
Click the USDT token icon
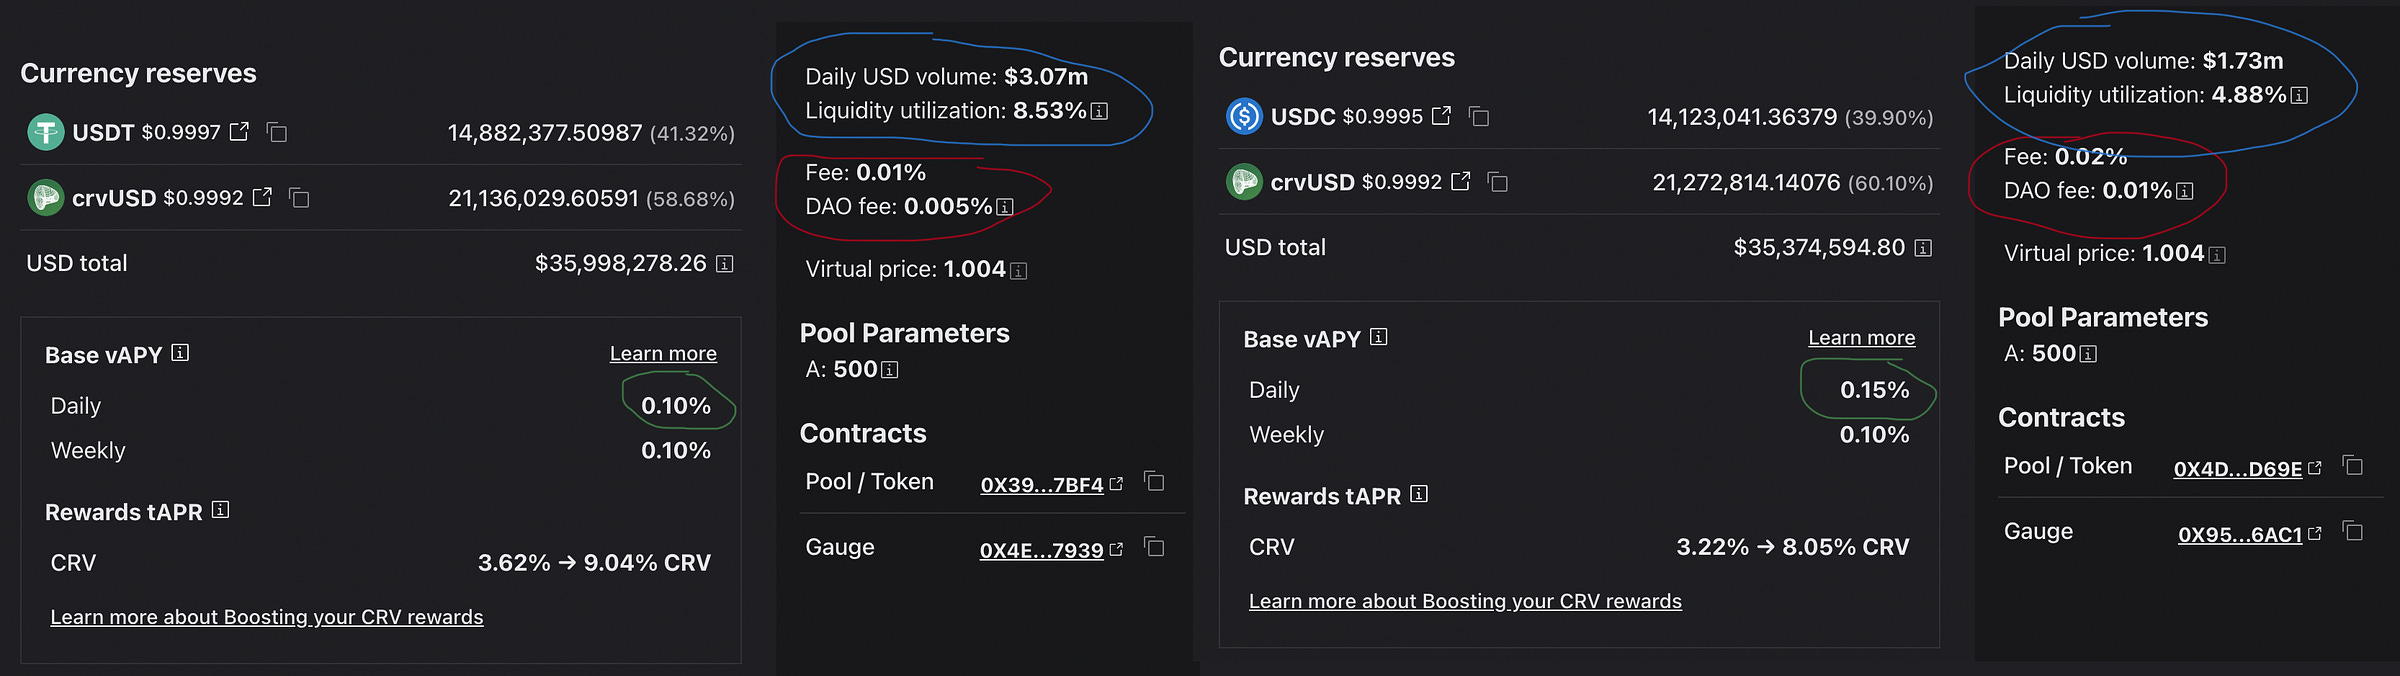45,132
